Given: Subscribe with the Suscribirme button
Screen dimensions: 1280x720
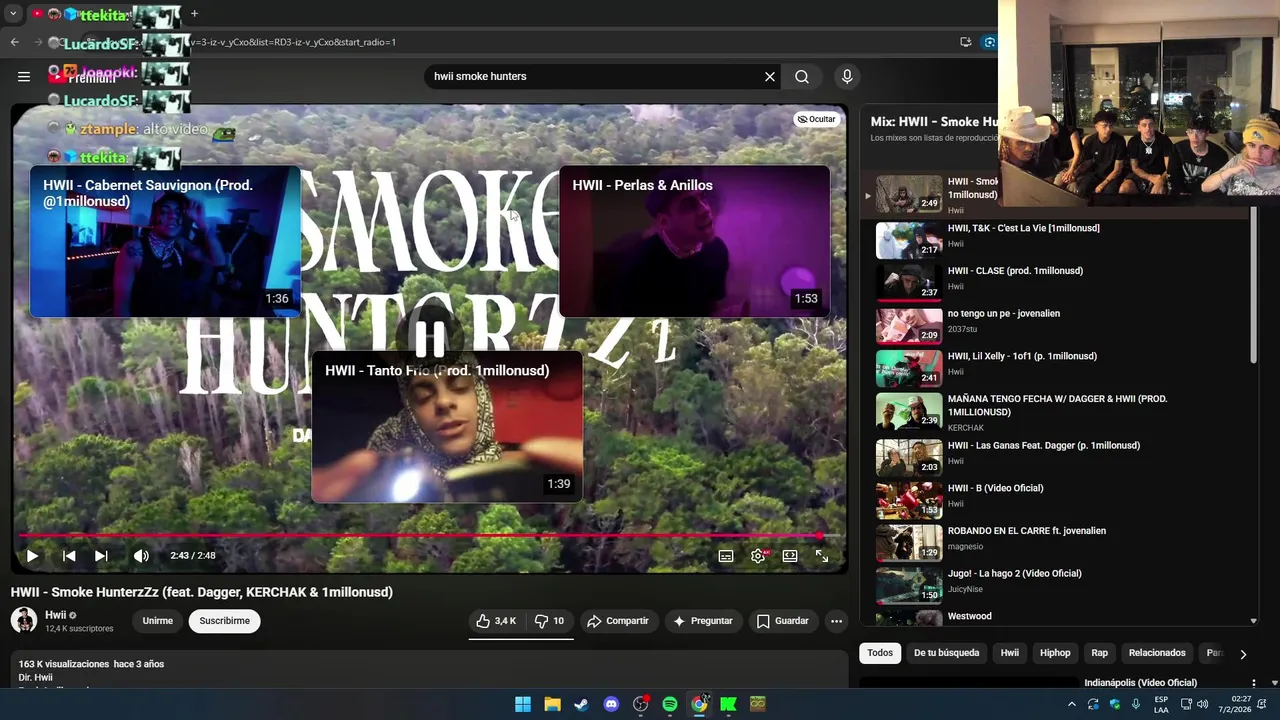Looking at the screenshot, I should [x=224, y=621].
